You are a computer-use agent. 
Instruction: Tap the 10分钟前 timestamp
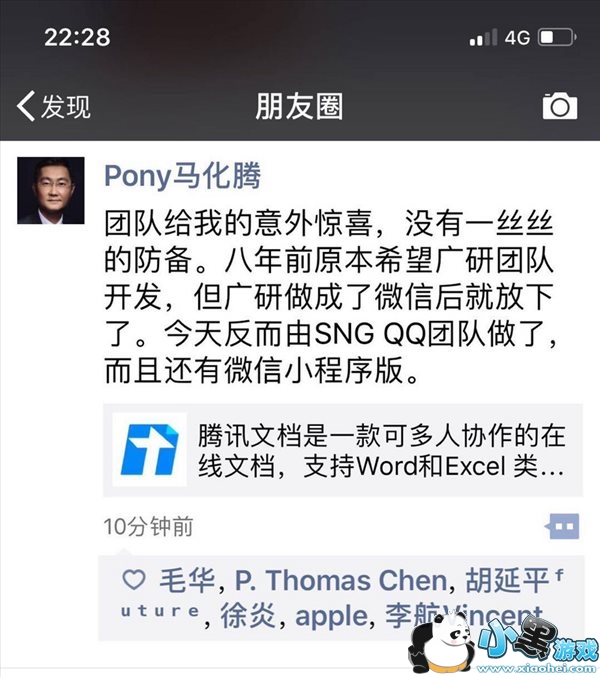tap(148, 526)
